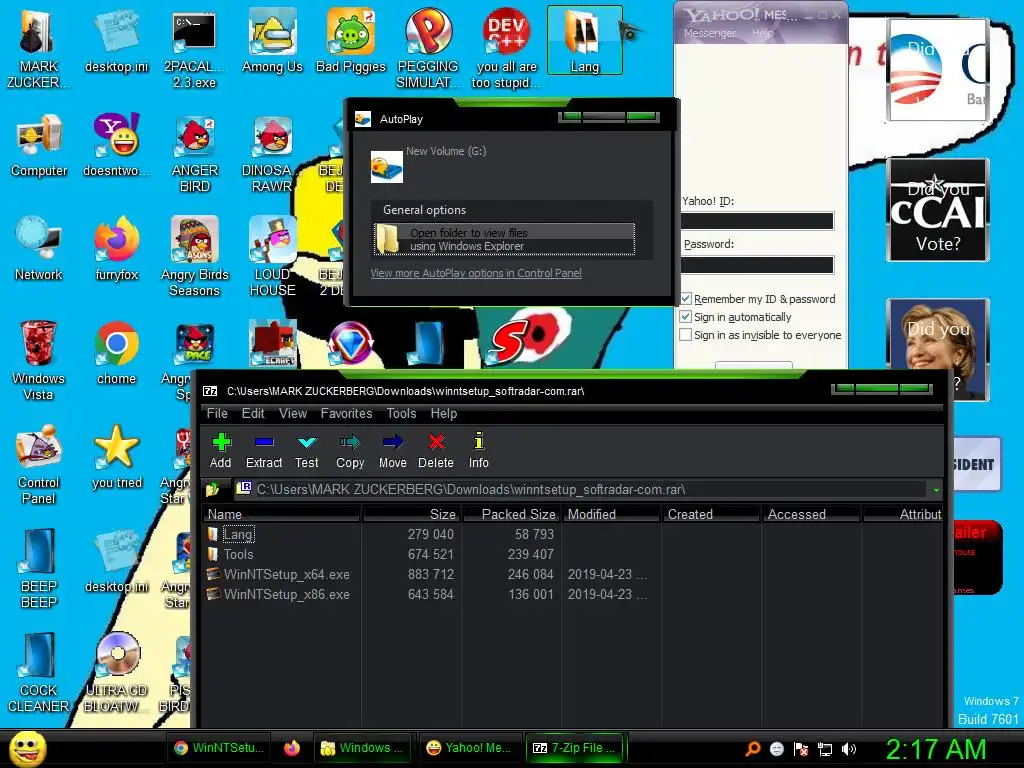
Task: Click the Extract toolbar icon in 7-Zip
Action: click(264, 451)
